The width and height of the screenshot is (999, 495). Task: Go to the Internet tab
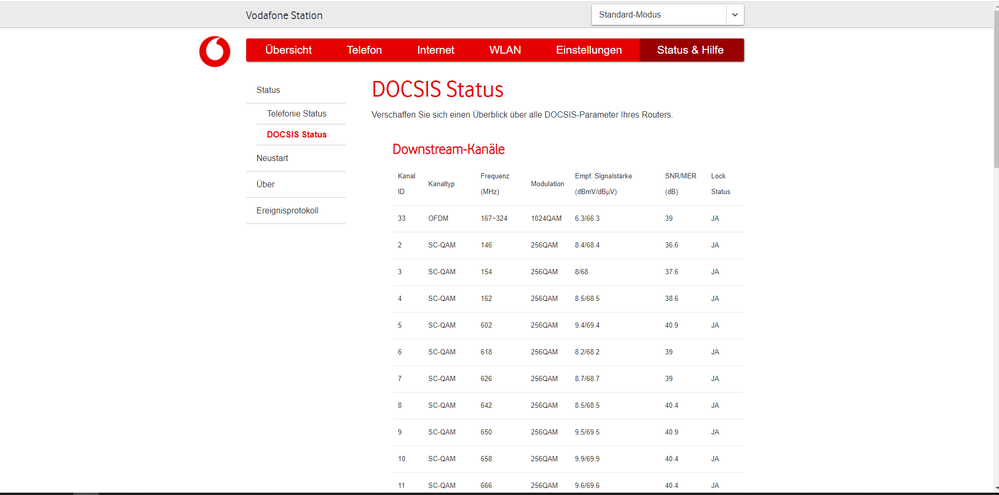coord(436,50)
